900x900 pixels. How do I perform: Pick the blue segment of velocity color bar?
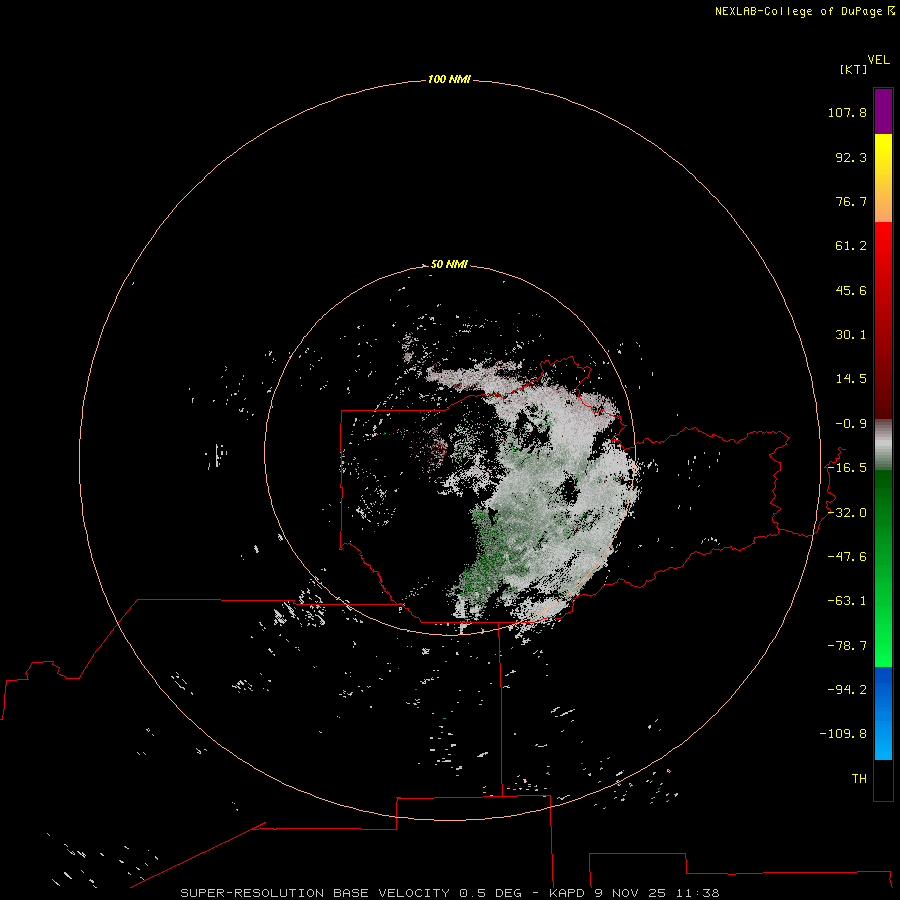[x=883, y=713]
